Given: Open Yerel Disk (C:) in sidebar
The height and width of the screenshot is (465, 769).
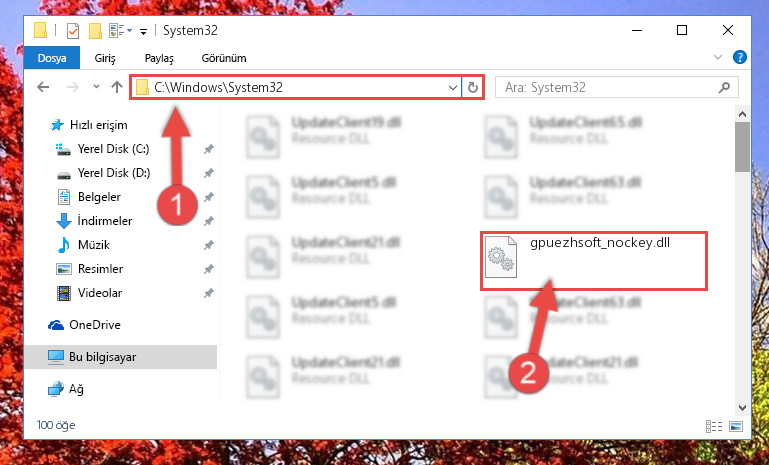Looking at the screenshot, I should pos(113,149).
